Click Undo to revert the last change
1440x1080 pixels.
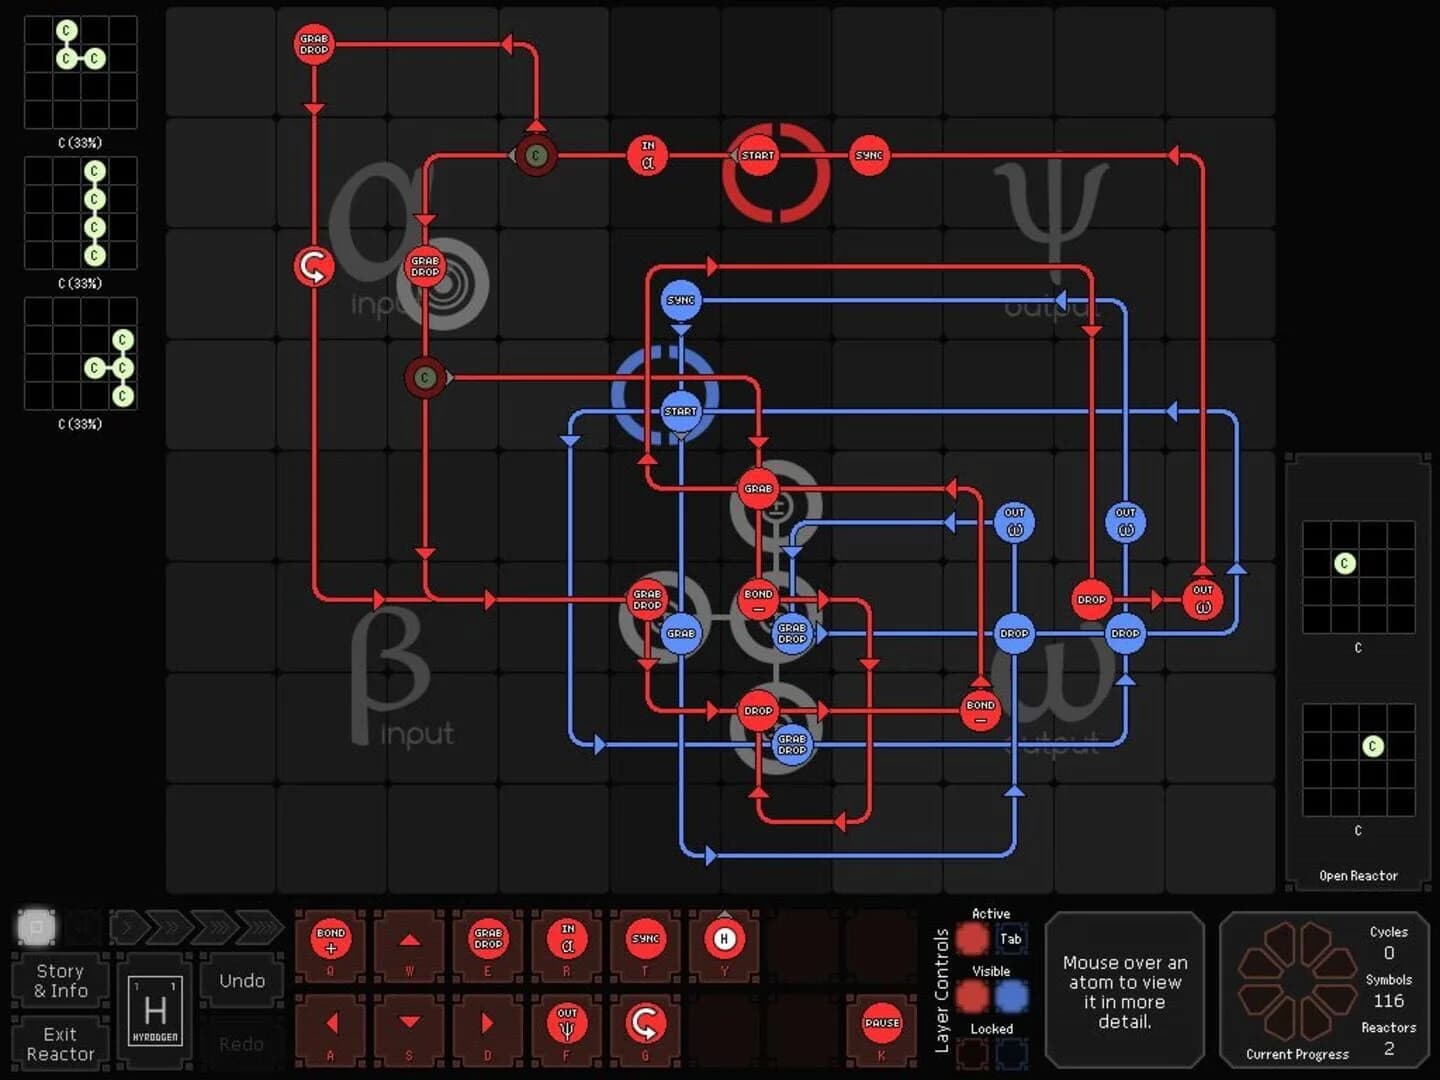tap(241, 980)
